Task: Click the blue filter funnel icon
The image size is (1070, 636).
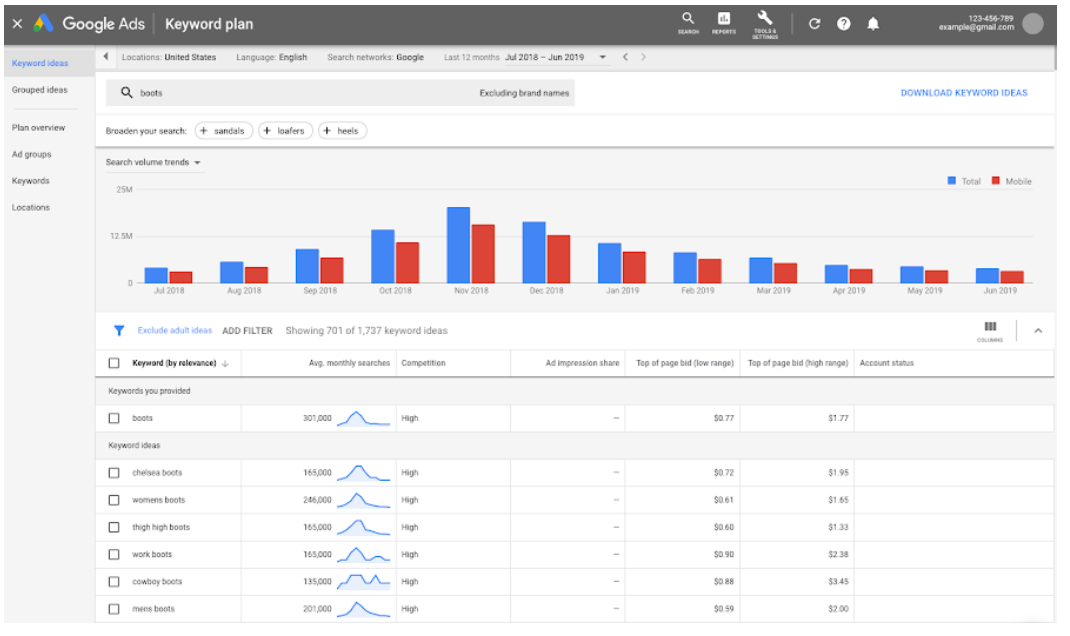Action: [x=119, y=330]
